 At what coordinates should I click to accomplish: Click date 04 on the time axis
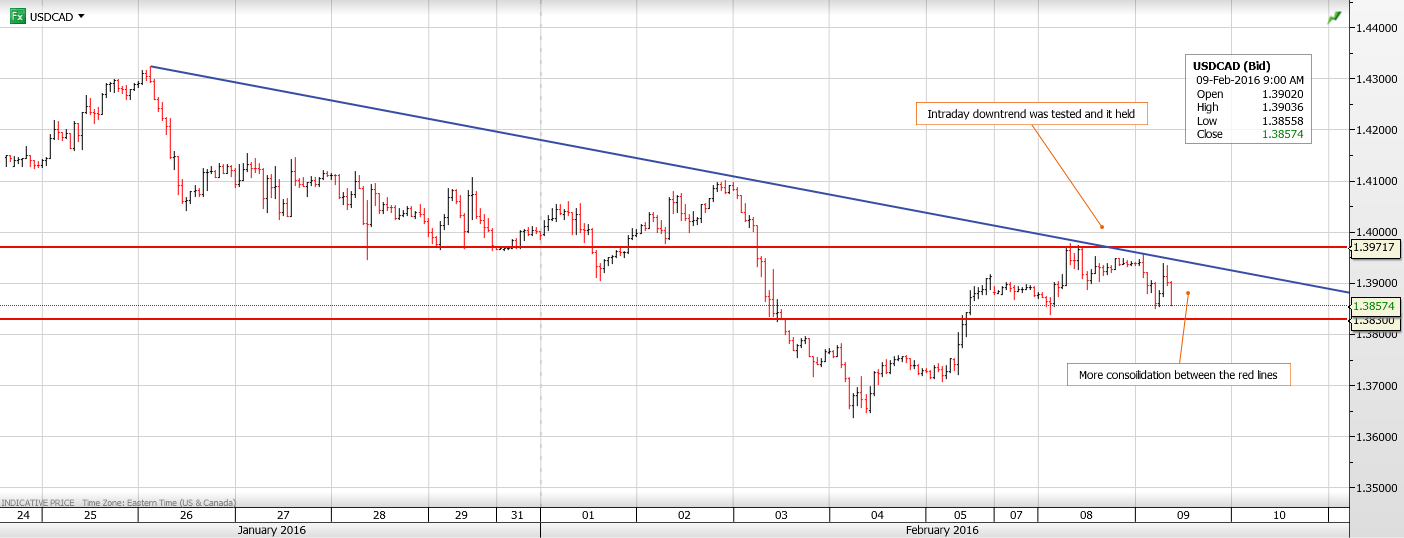point(877,515)
